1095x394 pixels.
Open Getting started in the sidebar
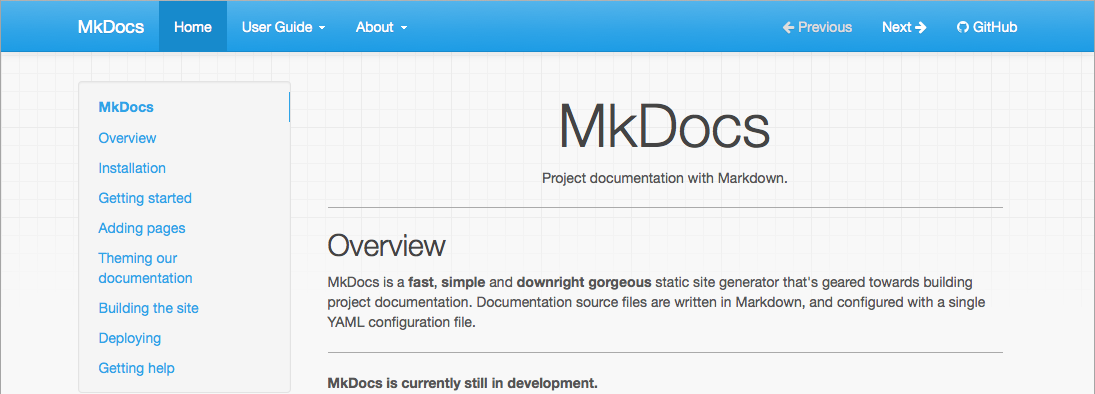tap(145, 198)
